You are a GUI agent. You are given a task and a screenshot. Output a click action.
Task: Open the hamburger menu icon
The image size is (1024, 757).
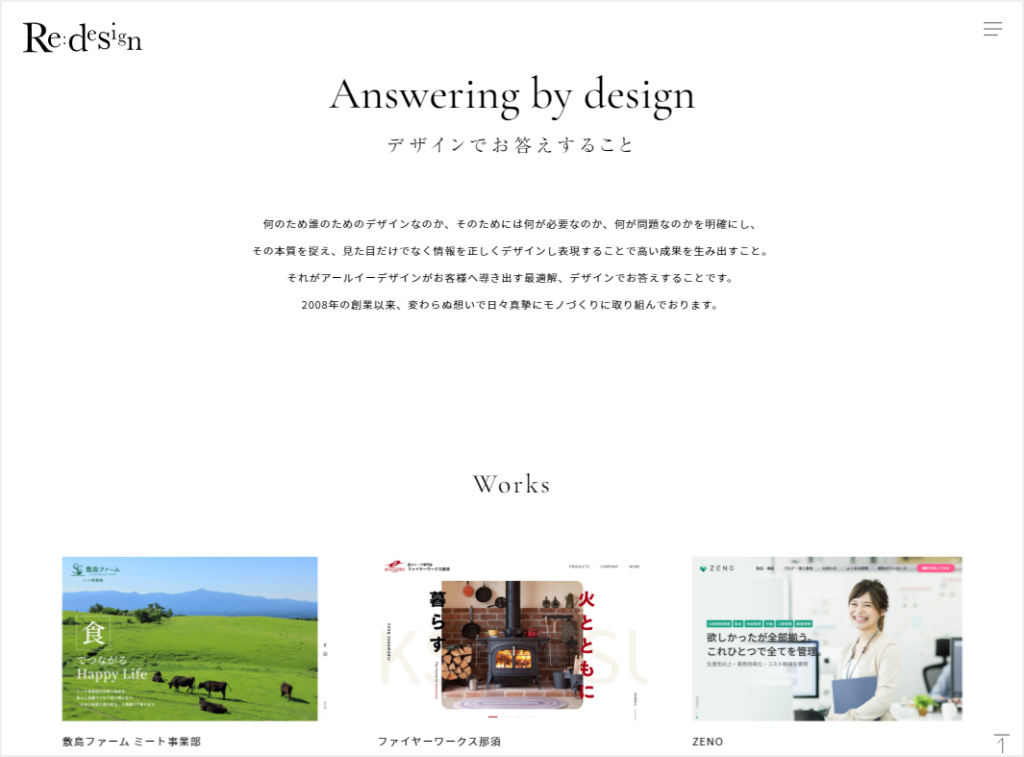[992, 29]
